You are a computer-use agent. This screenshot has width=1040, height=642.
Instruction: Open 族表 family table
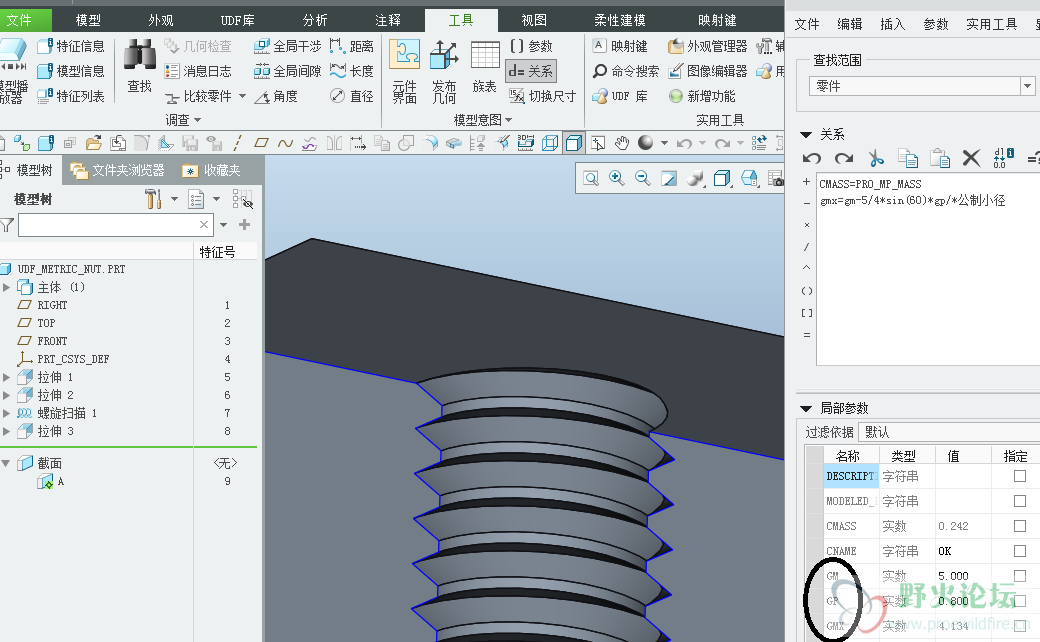point(485,66)
